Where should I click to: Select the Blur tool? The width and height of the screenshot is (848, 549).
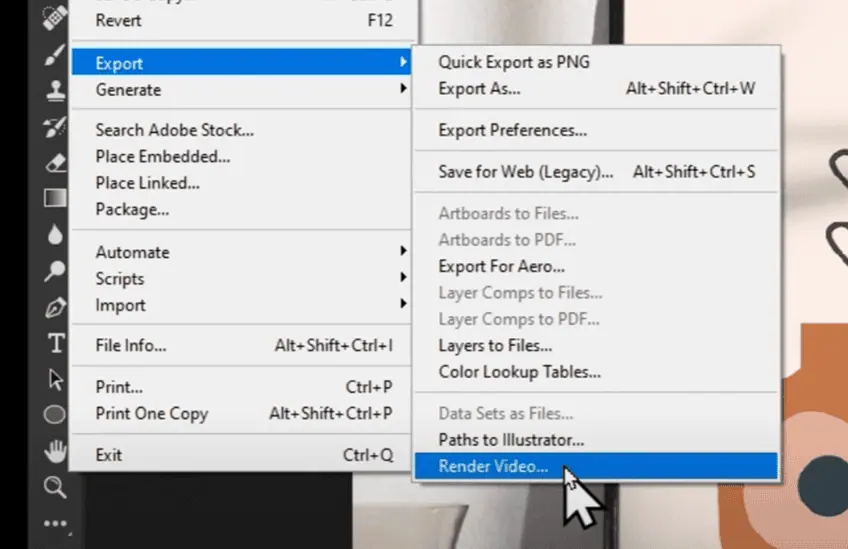click(x=54, y=234)
